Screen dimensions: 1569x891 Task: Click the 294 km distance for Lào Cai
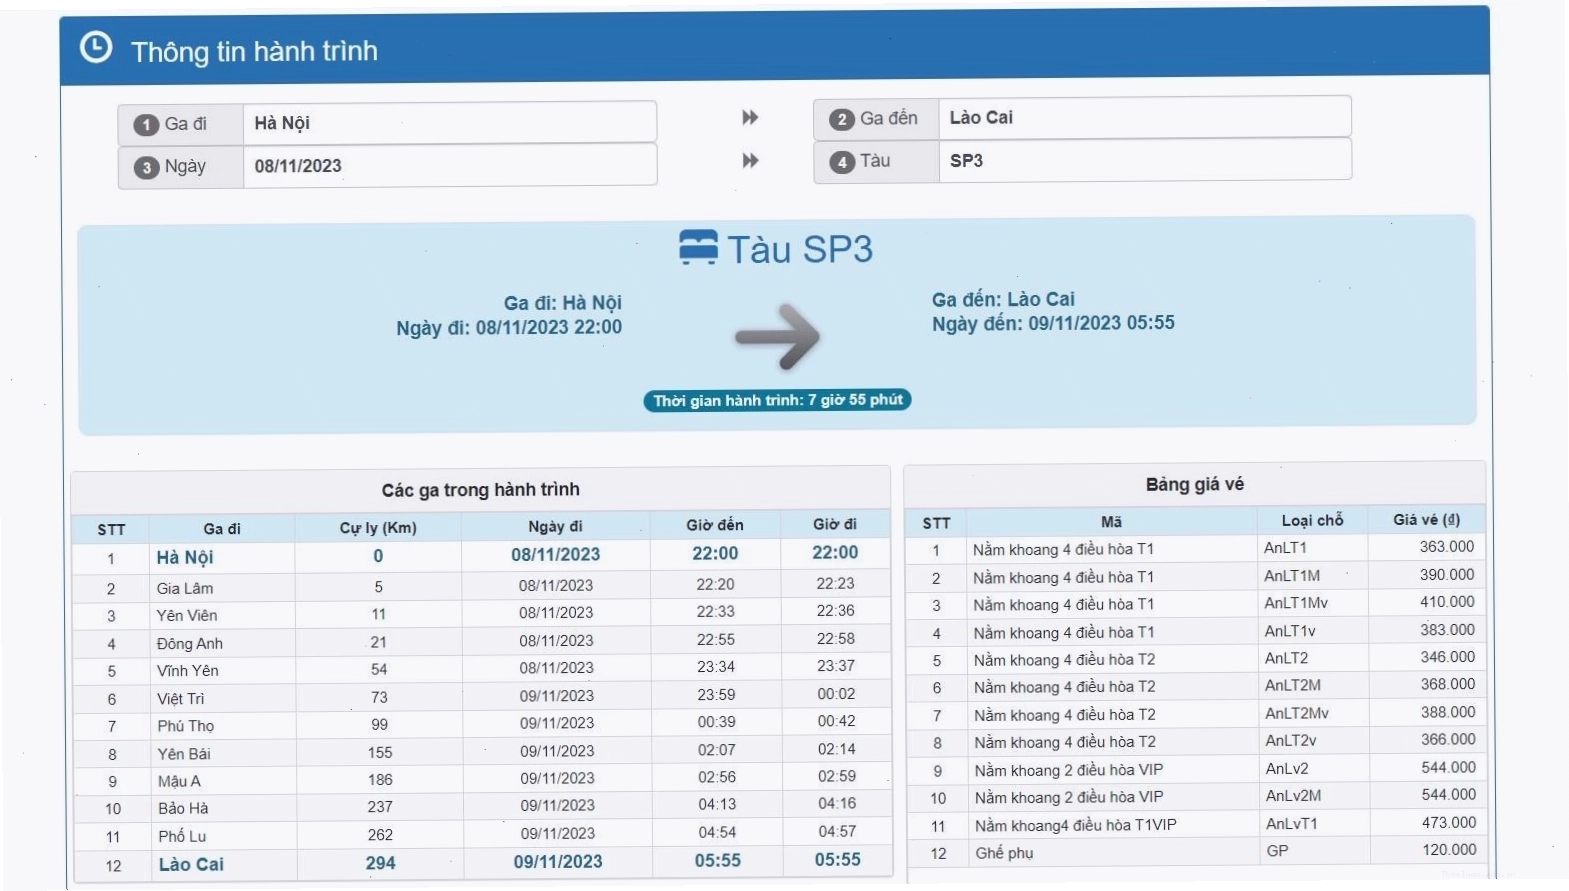[x=380, y=863]
